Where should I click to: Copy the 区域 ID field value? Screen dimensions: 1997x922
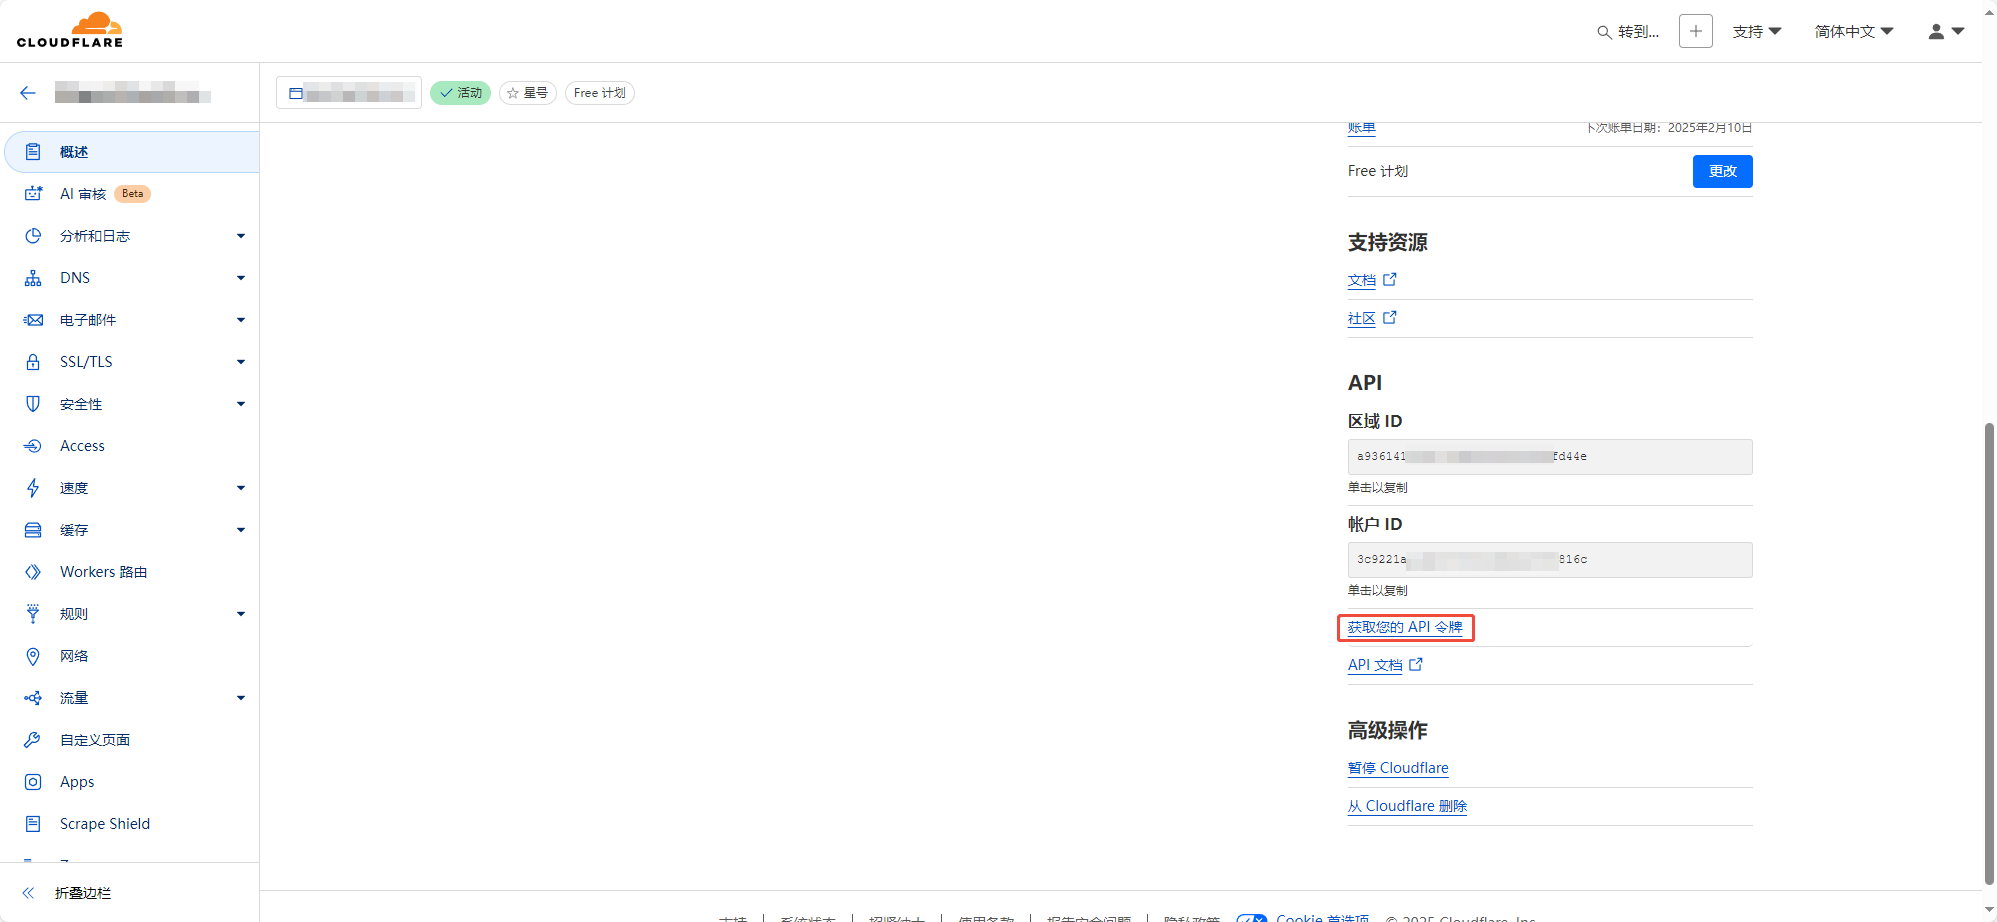(x=1550, y=457)
